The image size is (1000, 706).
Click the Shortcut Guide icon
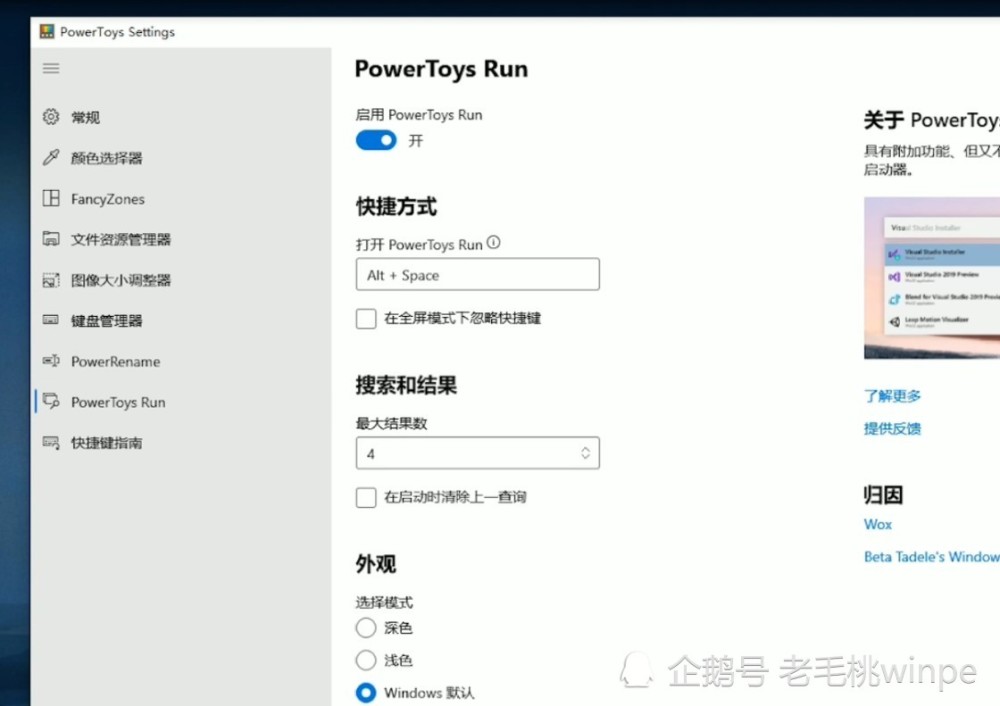pos(51,442)
